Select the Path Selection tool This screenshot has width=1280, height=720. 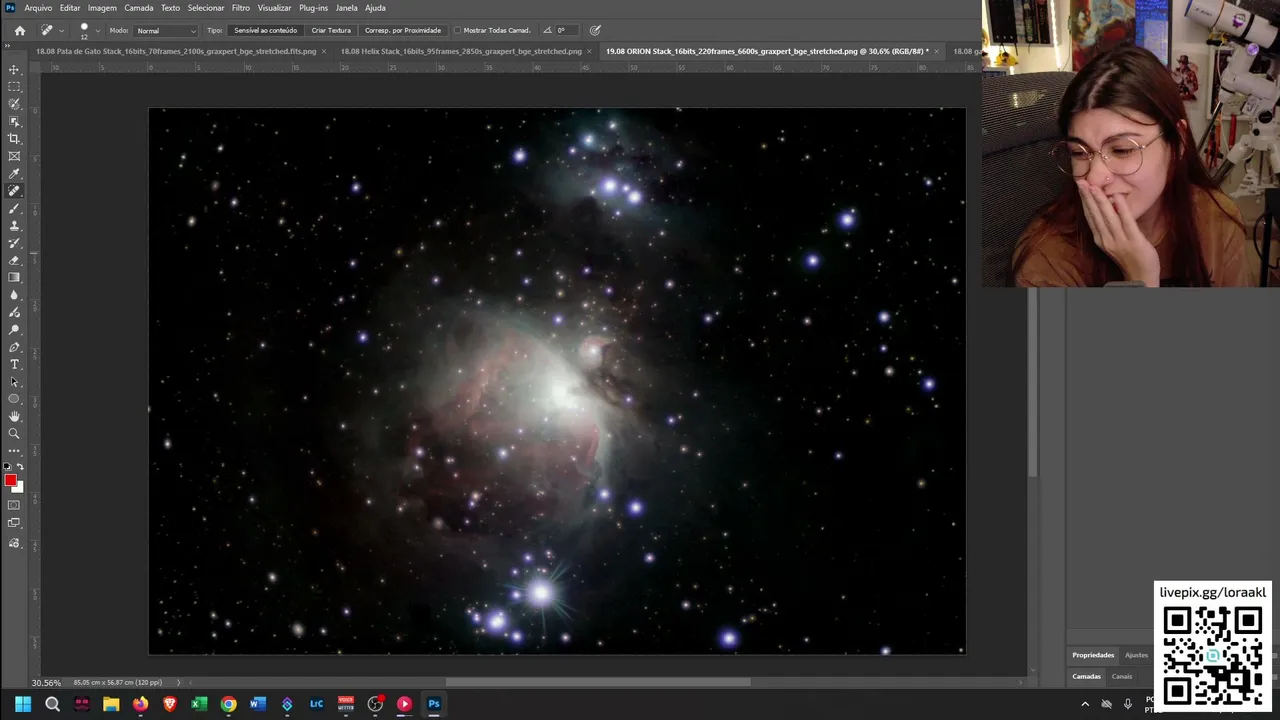[14, 382]
